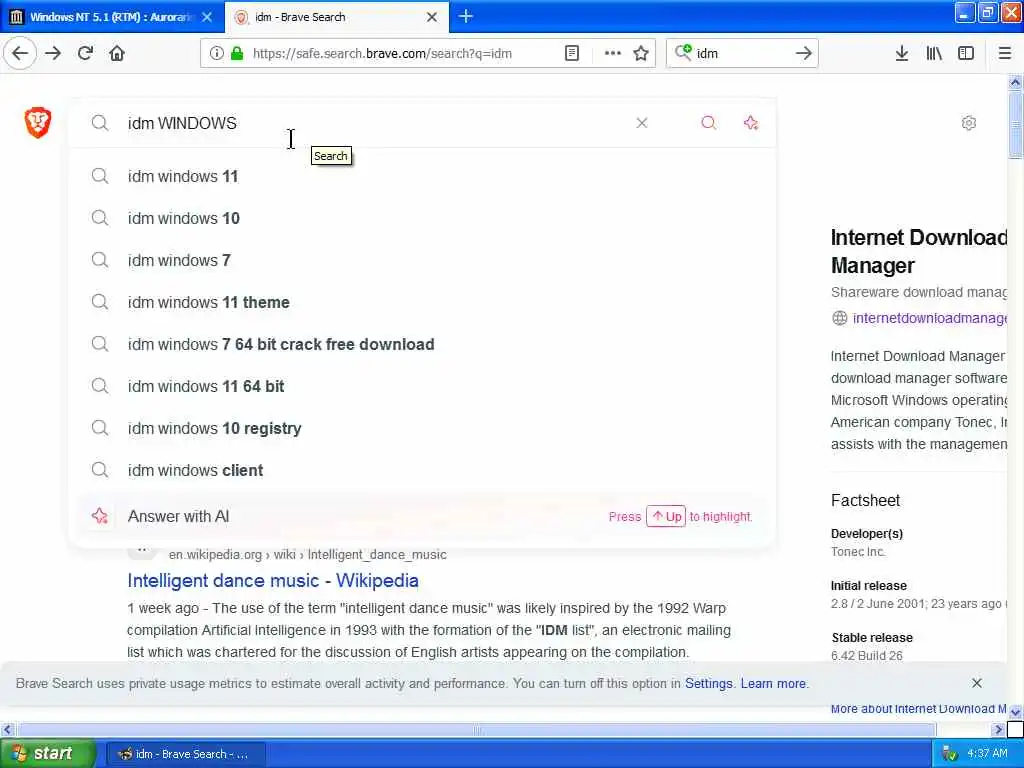This screenshot has width=1024, height=768.
Task: Open a new browser tab
Action: click(465, 16)
